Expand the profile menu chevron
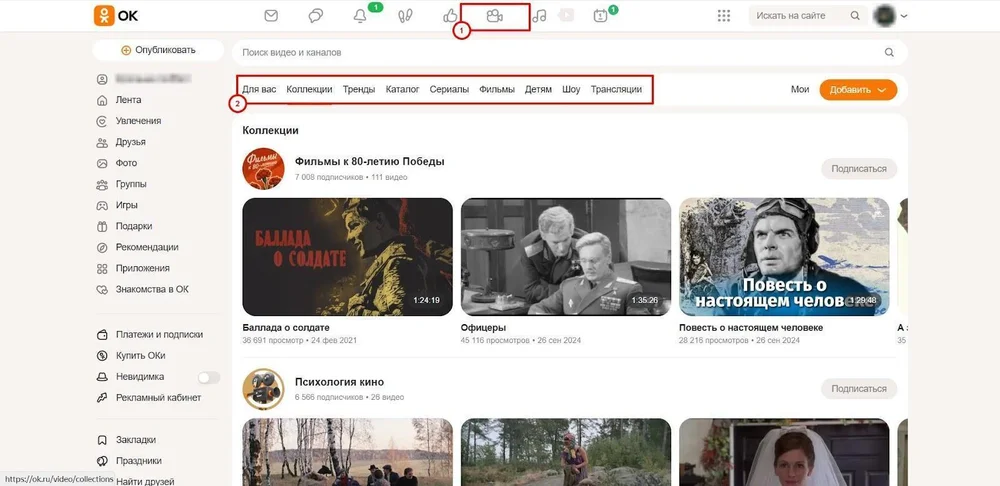Screen dimensions: 1000x486 tap(904, 16)
